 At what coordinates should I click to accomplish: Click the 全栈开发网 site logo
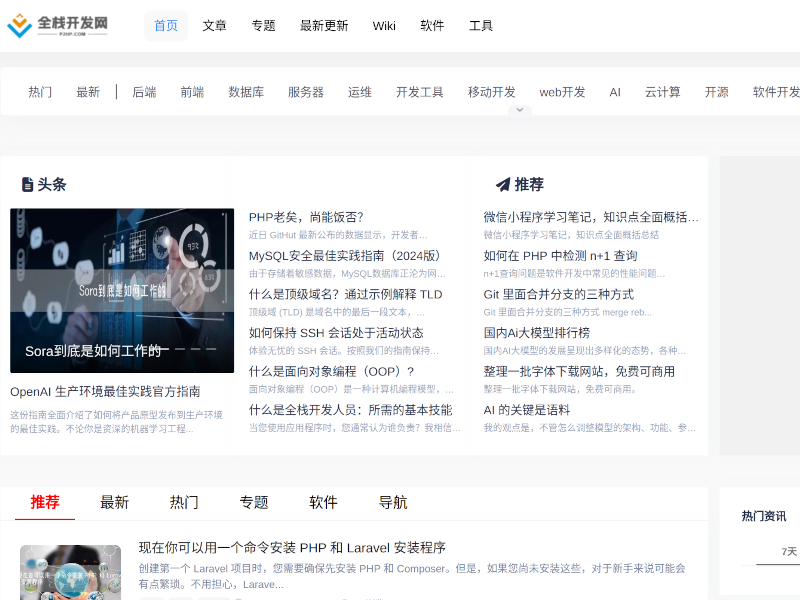58,25
